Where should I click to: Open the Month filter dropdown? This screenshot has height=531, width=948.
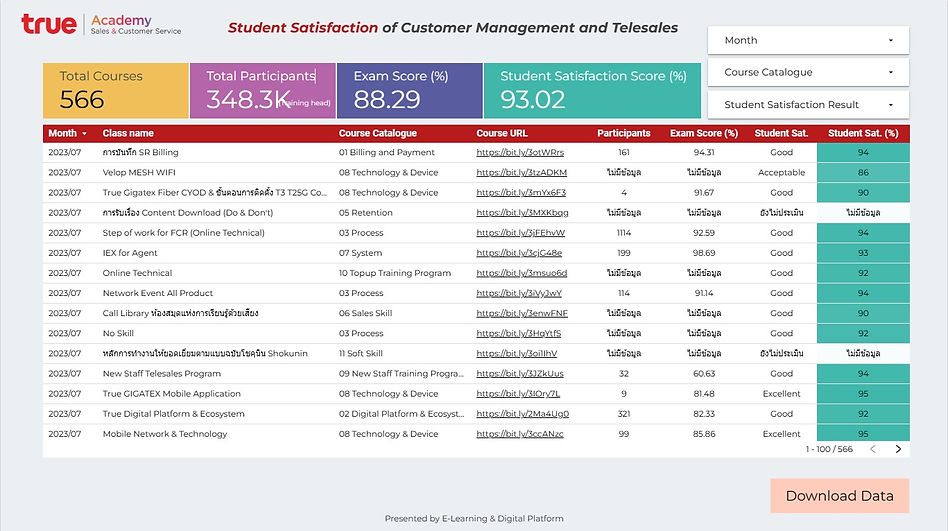[808, 41]
